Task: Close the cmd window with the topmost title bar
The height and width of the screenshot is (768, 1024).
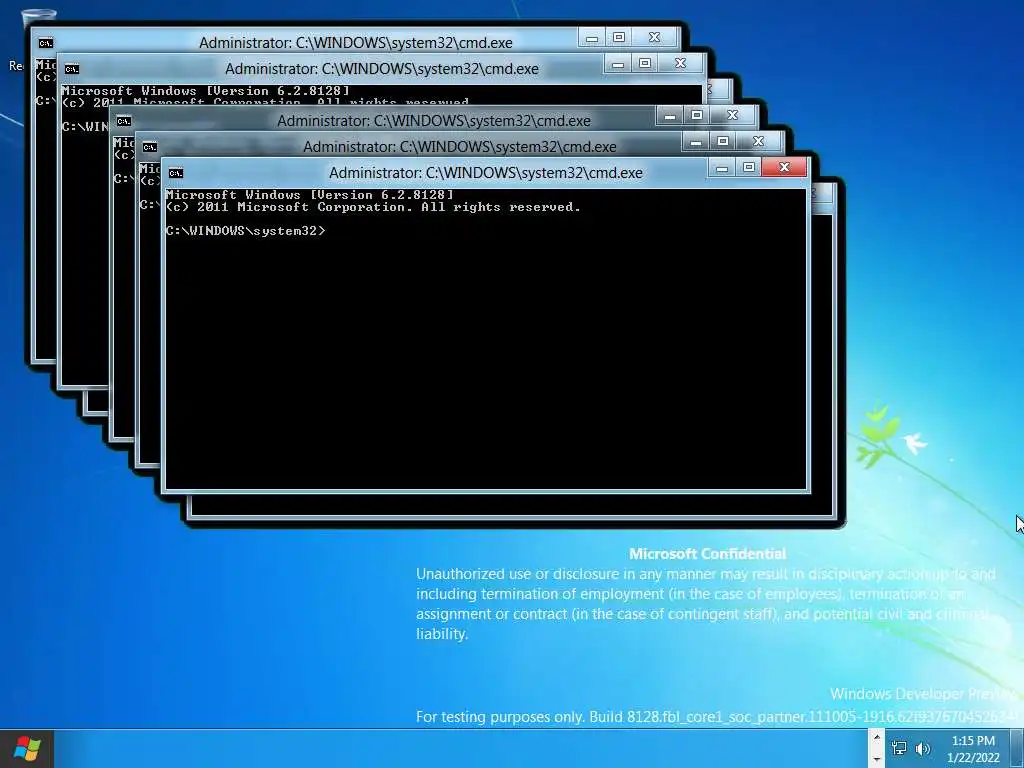Action: coord(654,38)
